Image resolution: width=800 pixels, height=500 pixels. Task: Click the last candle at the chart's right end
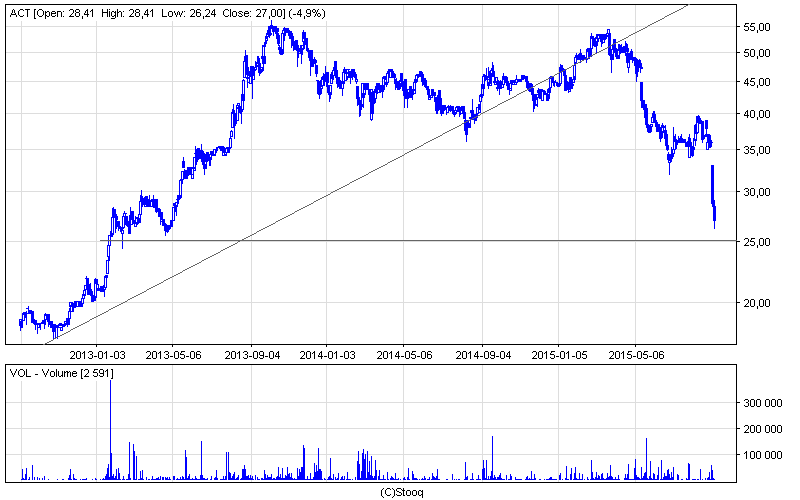click(714, 215)
